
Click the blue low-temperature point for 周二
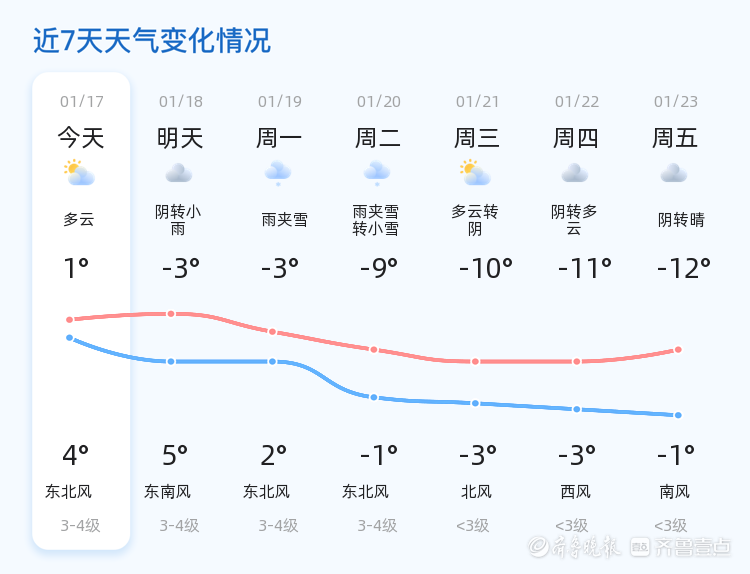pyautogui.click(x=374, y=397)
